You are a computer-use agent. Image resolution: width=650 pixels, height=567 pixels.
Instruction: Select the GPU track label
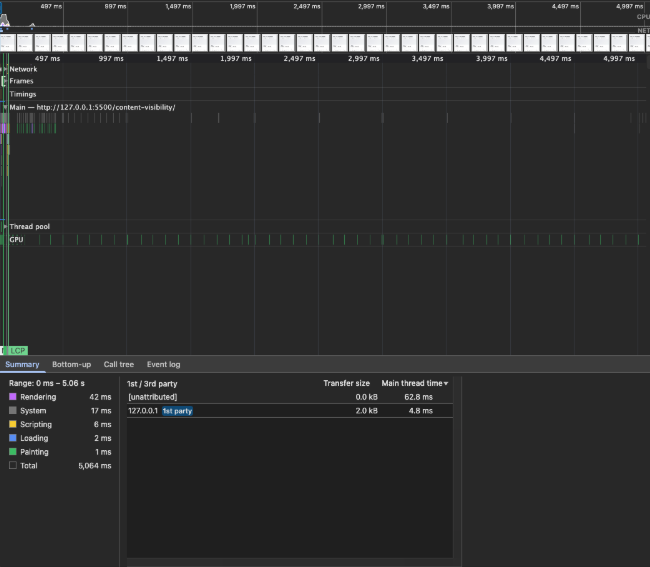point(16,240)
